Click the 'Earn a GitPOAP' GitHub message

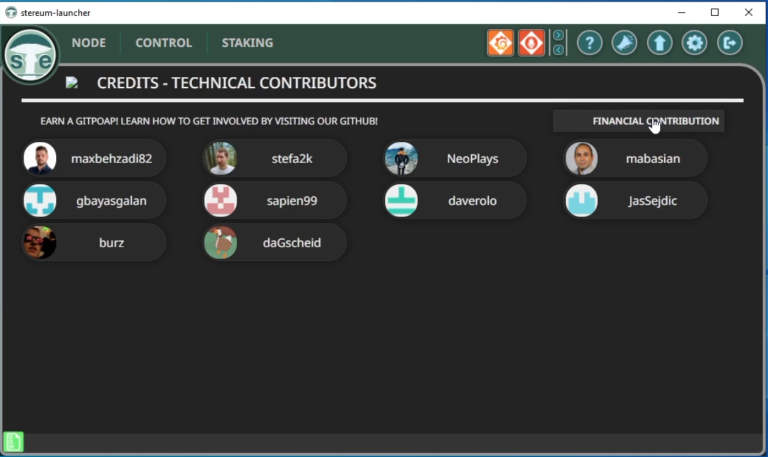(x=209, y=121)
